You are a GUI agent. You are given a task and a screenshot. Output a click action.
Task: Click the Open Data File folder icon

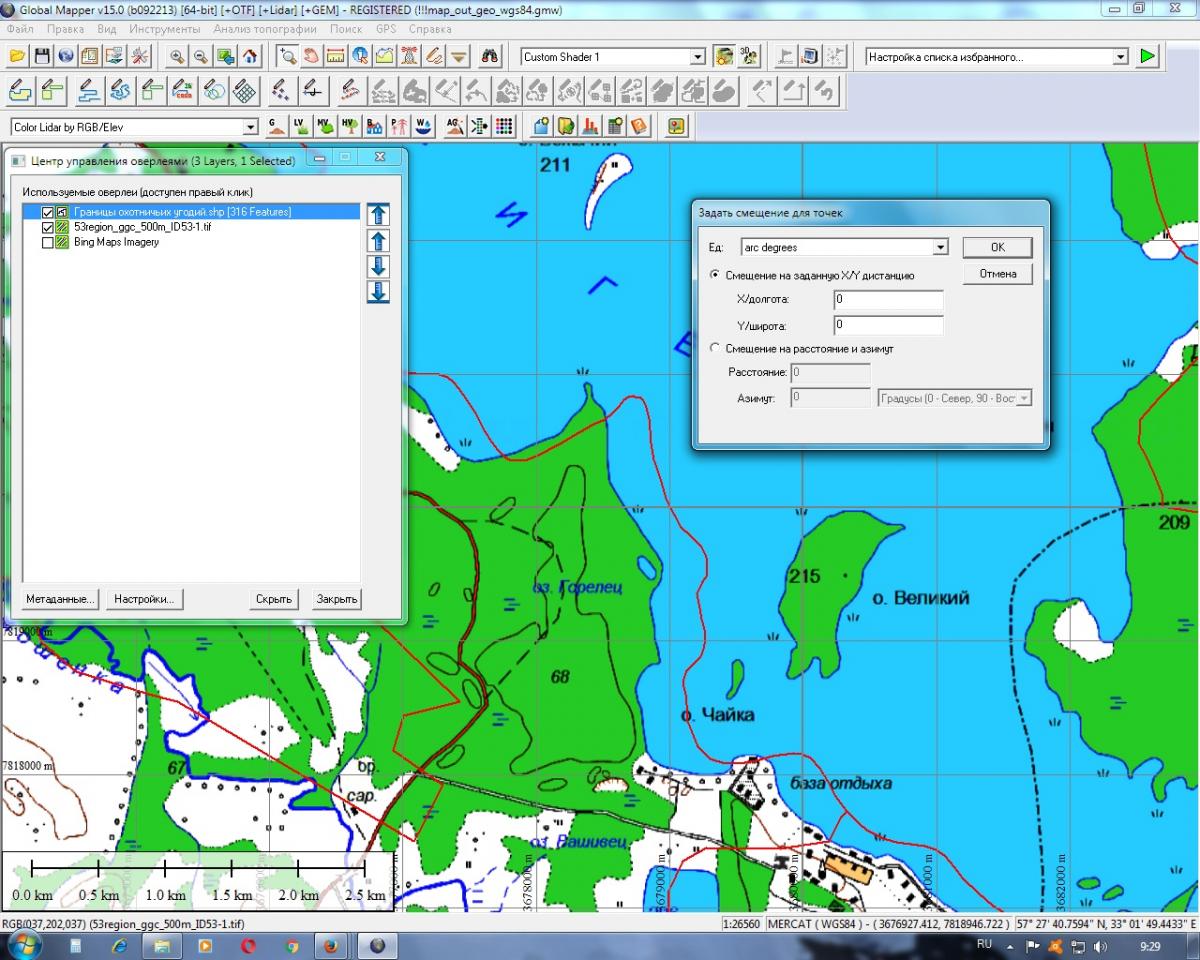tap(17, 57)
